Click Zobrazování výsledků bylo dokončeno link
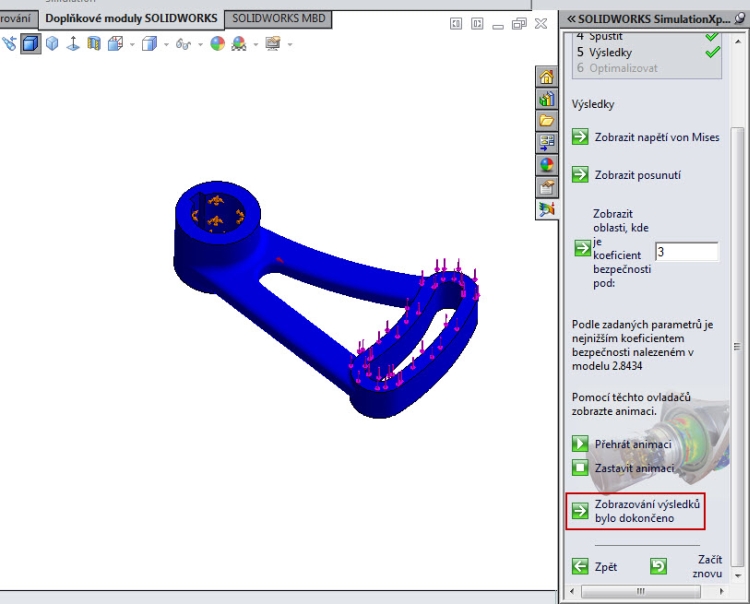 tap(647, 511)
